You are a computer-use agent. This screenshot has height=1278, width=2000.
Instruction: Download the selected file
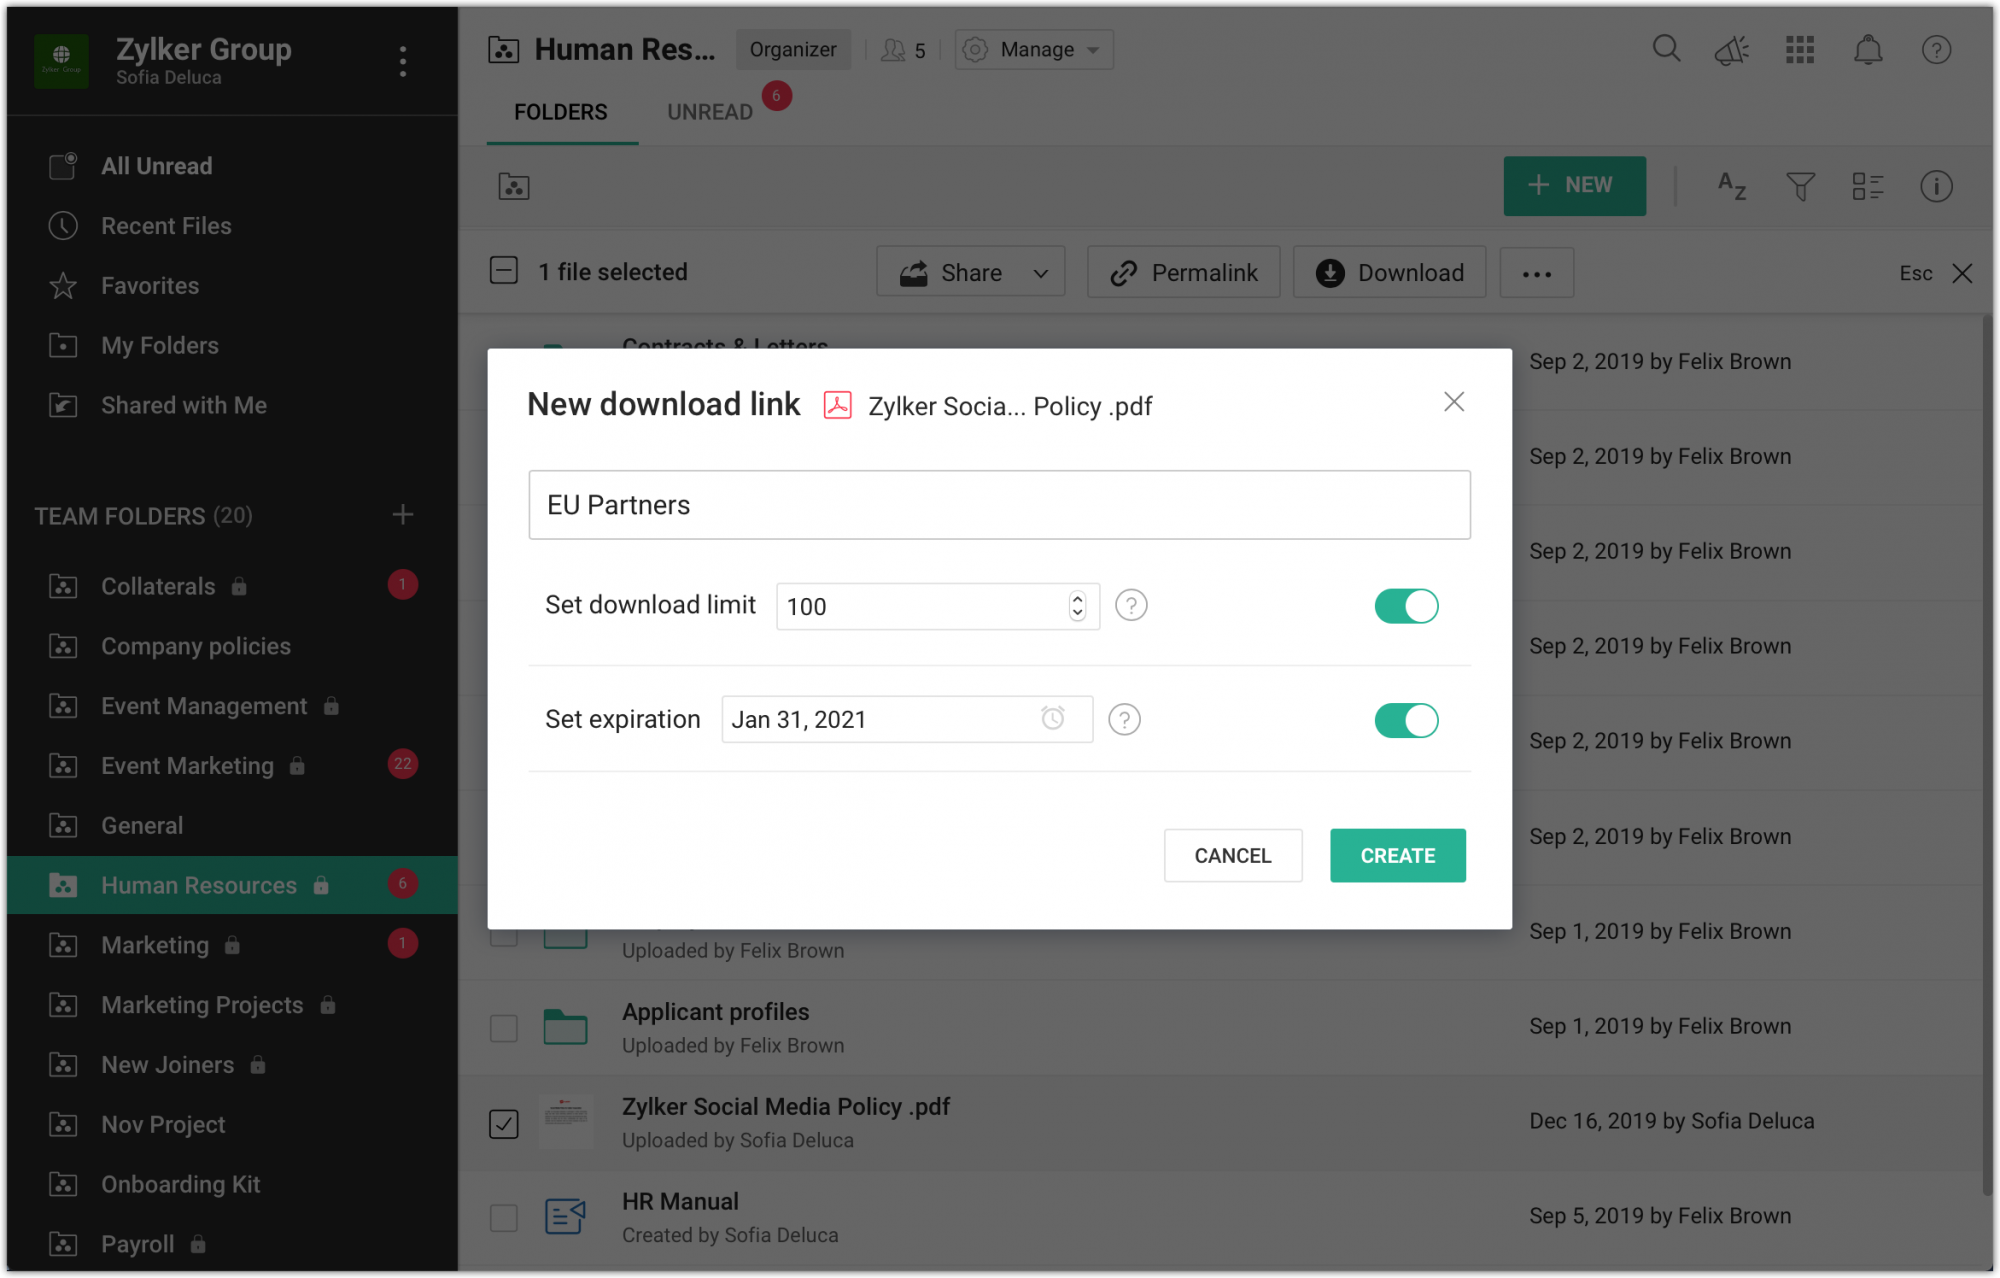(x=1389, y=272)
